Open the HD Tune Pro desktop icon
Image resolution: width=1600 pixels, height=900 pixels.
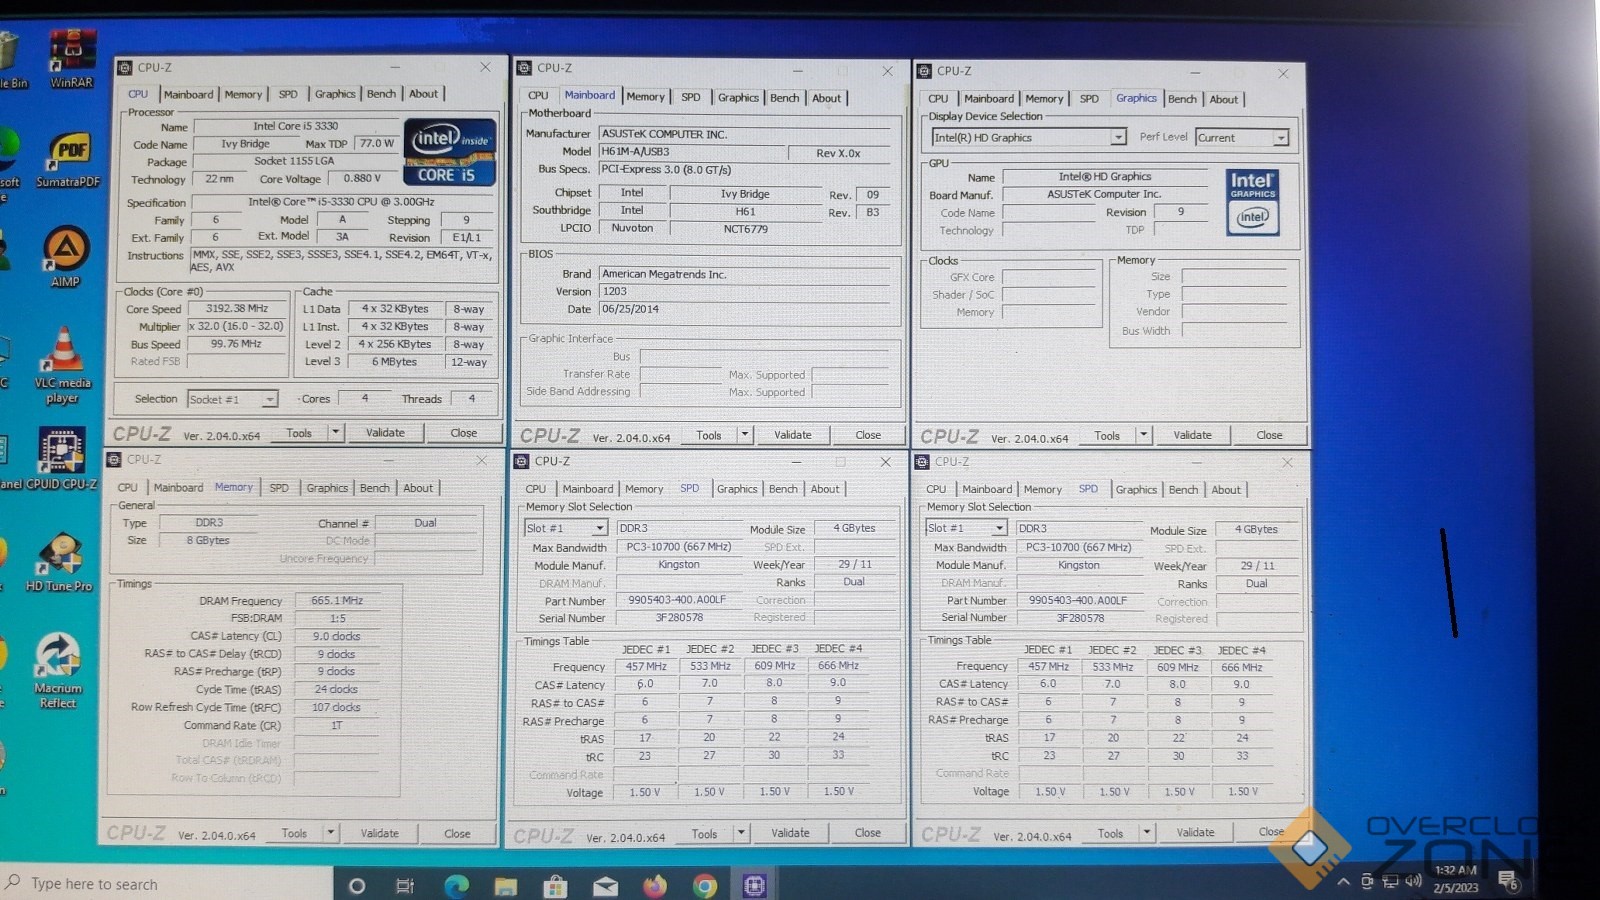(59, 562)
